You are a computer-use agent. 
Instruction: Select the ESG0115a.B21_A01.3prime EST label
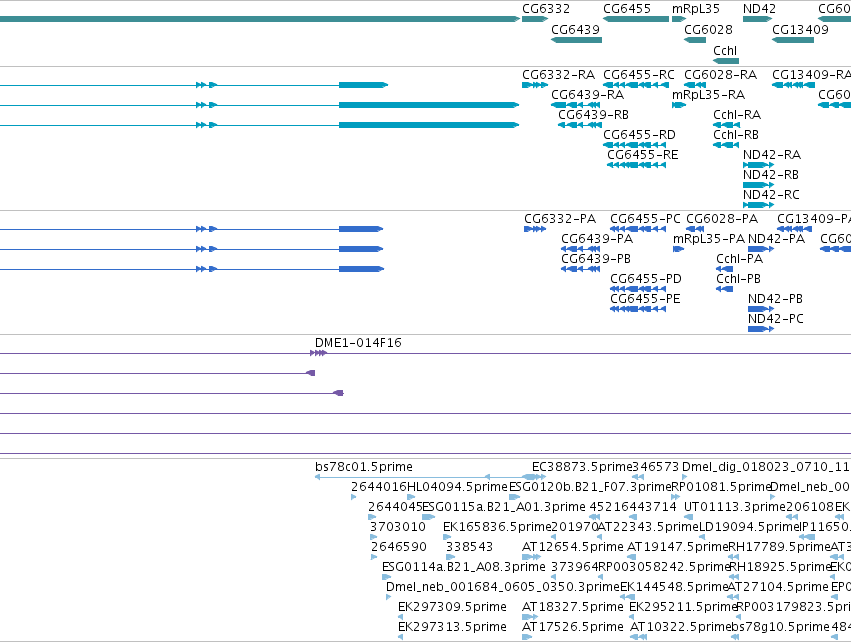pyautogui.click(x=504, y=507)
